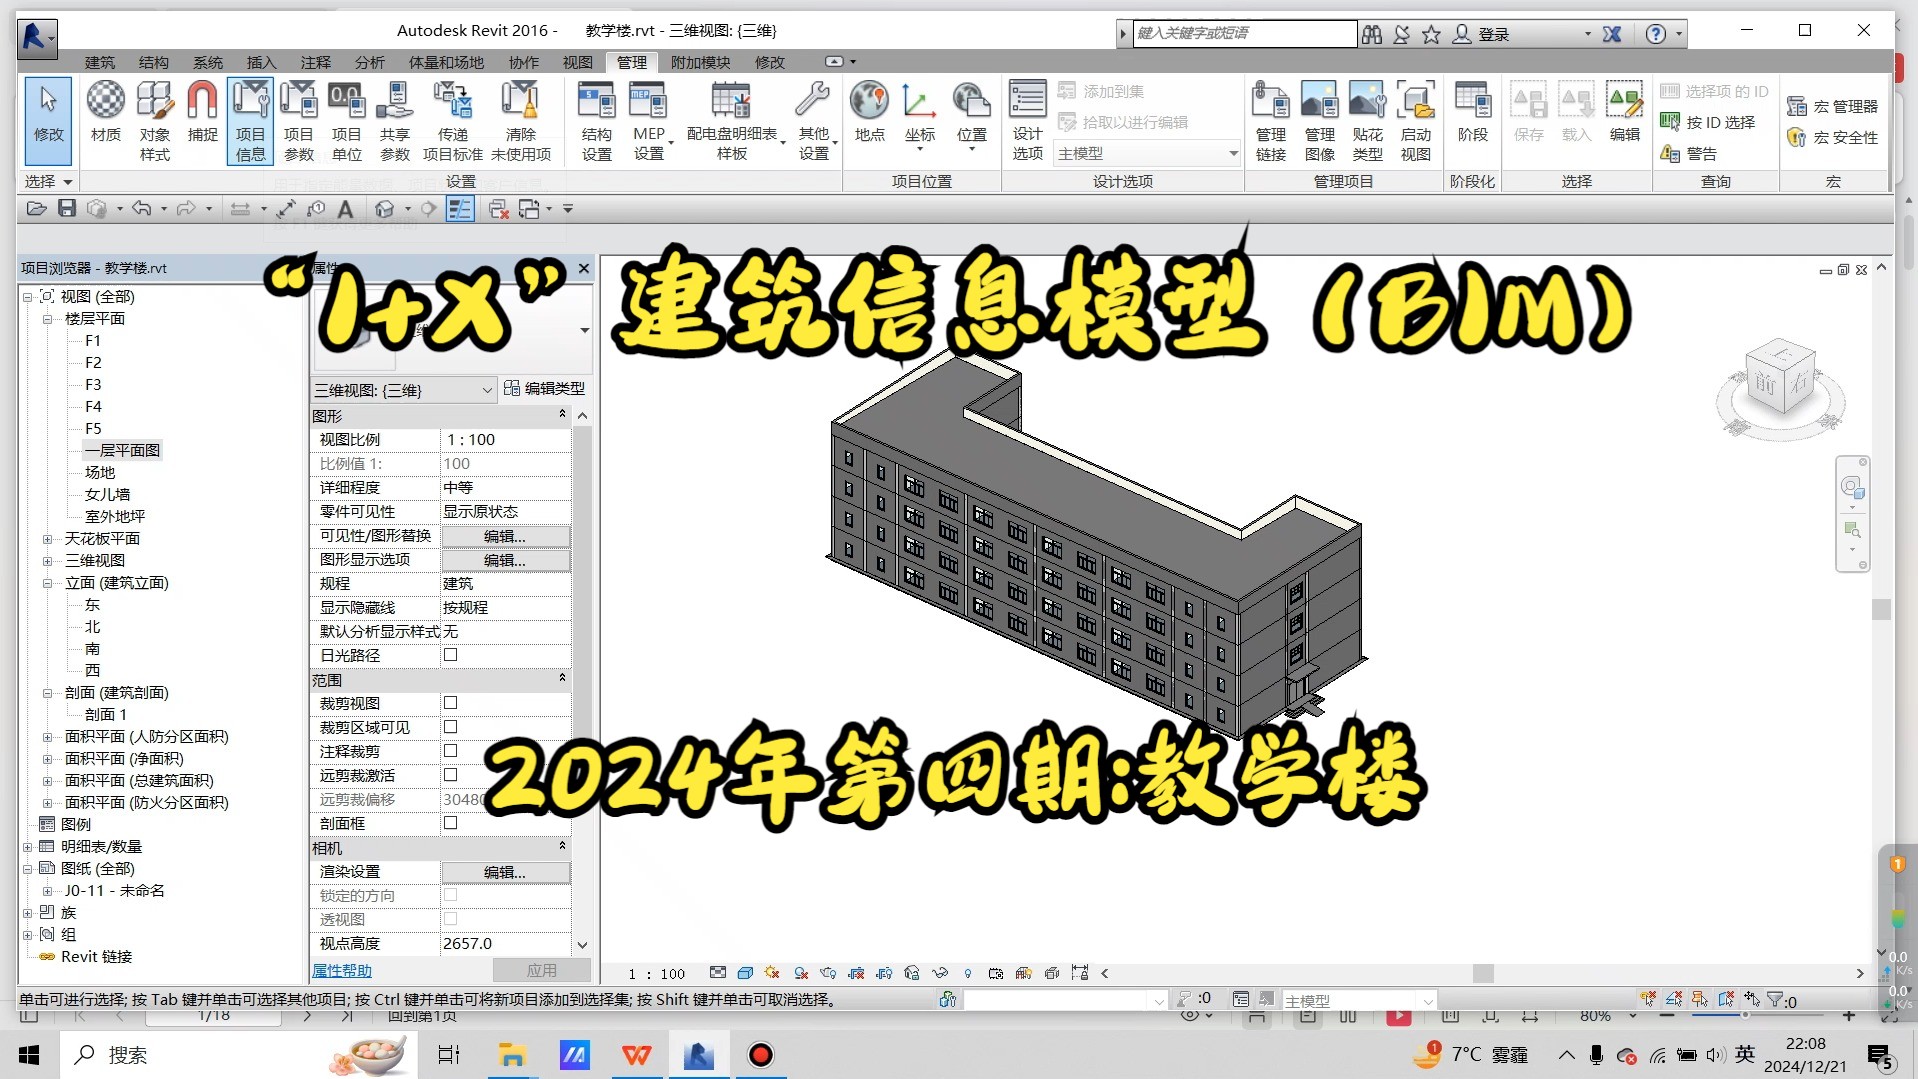Open the 插入 ribbon tab
This screenshot has height=1079, width=1918.
[x=260, y=62]
